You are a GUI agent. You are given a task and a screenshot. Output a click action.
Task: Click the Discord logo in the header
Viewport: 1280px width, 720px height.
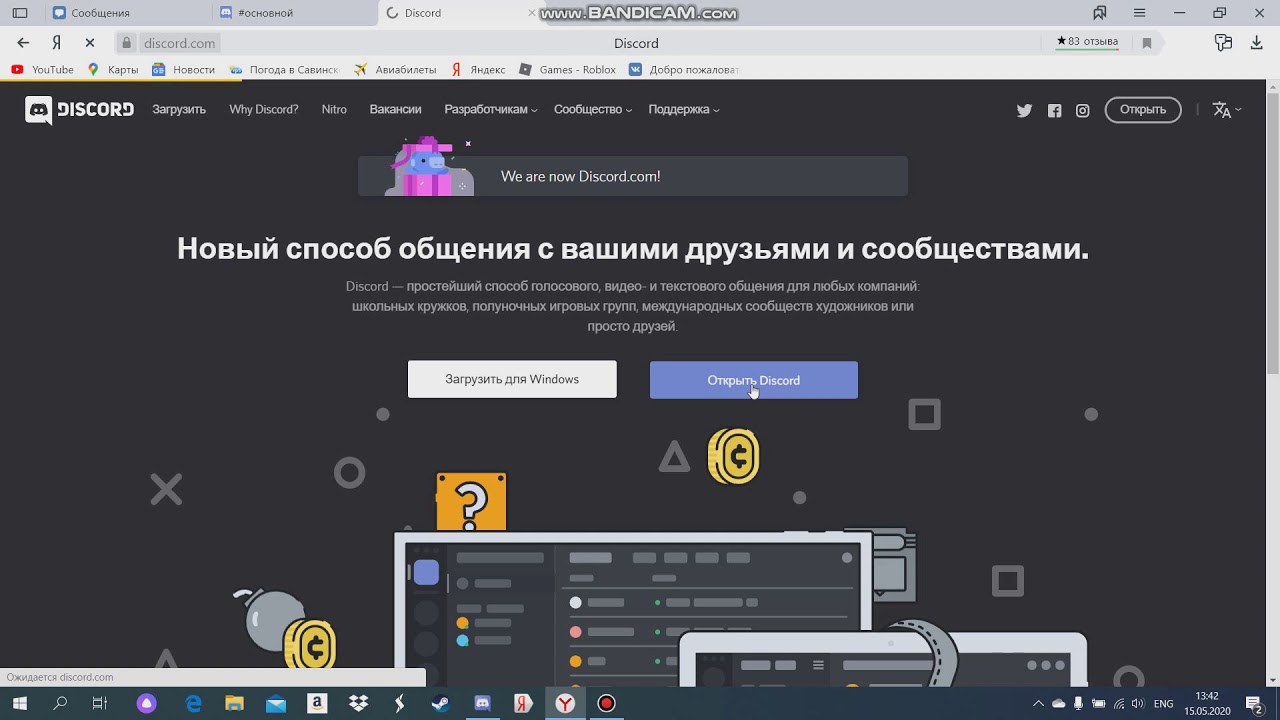(79, 110)
